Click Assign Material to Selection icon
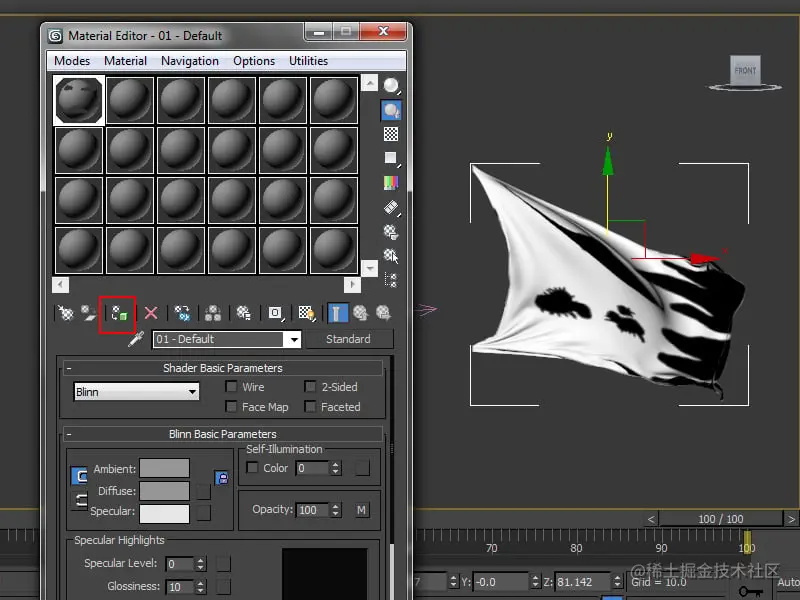800x600 pixels. (x=118, y=313)
